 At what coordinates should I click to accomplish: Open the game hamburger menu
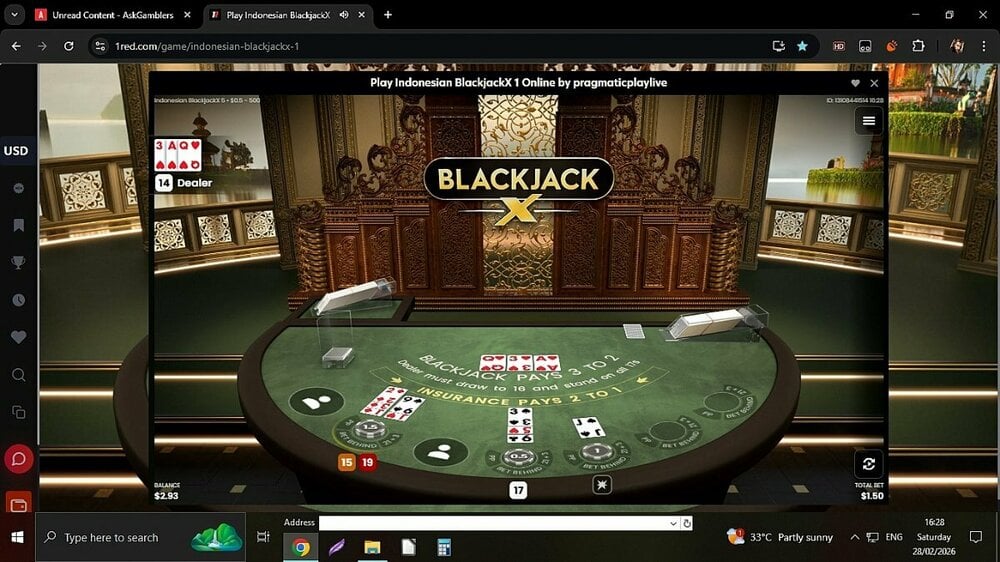[x=868, y=120]
